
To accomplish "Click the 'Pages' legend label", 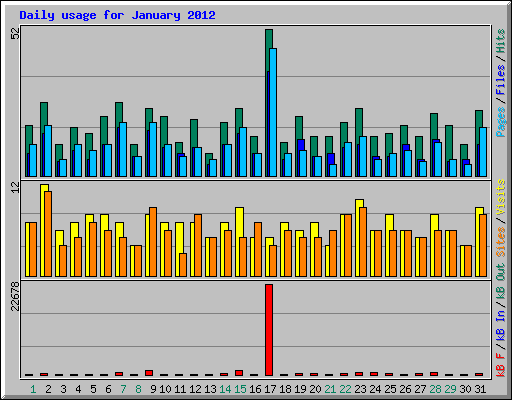I will point(501,121).
